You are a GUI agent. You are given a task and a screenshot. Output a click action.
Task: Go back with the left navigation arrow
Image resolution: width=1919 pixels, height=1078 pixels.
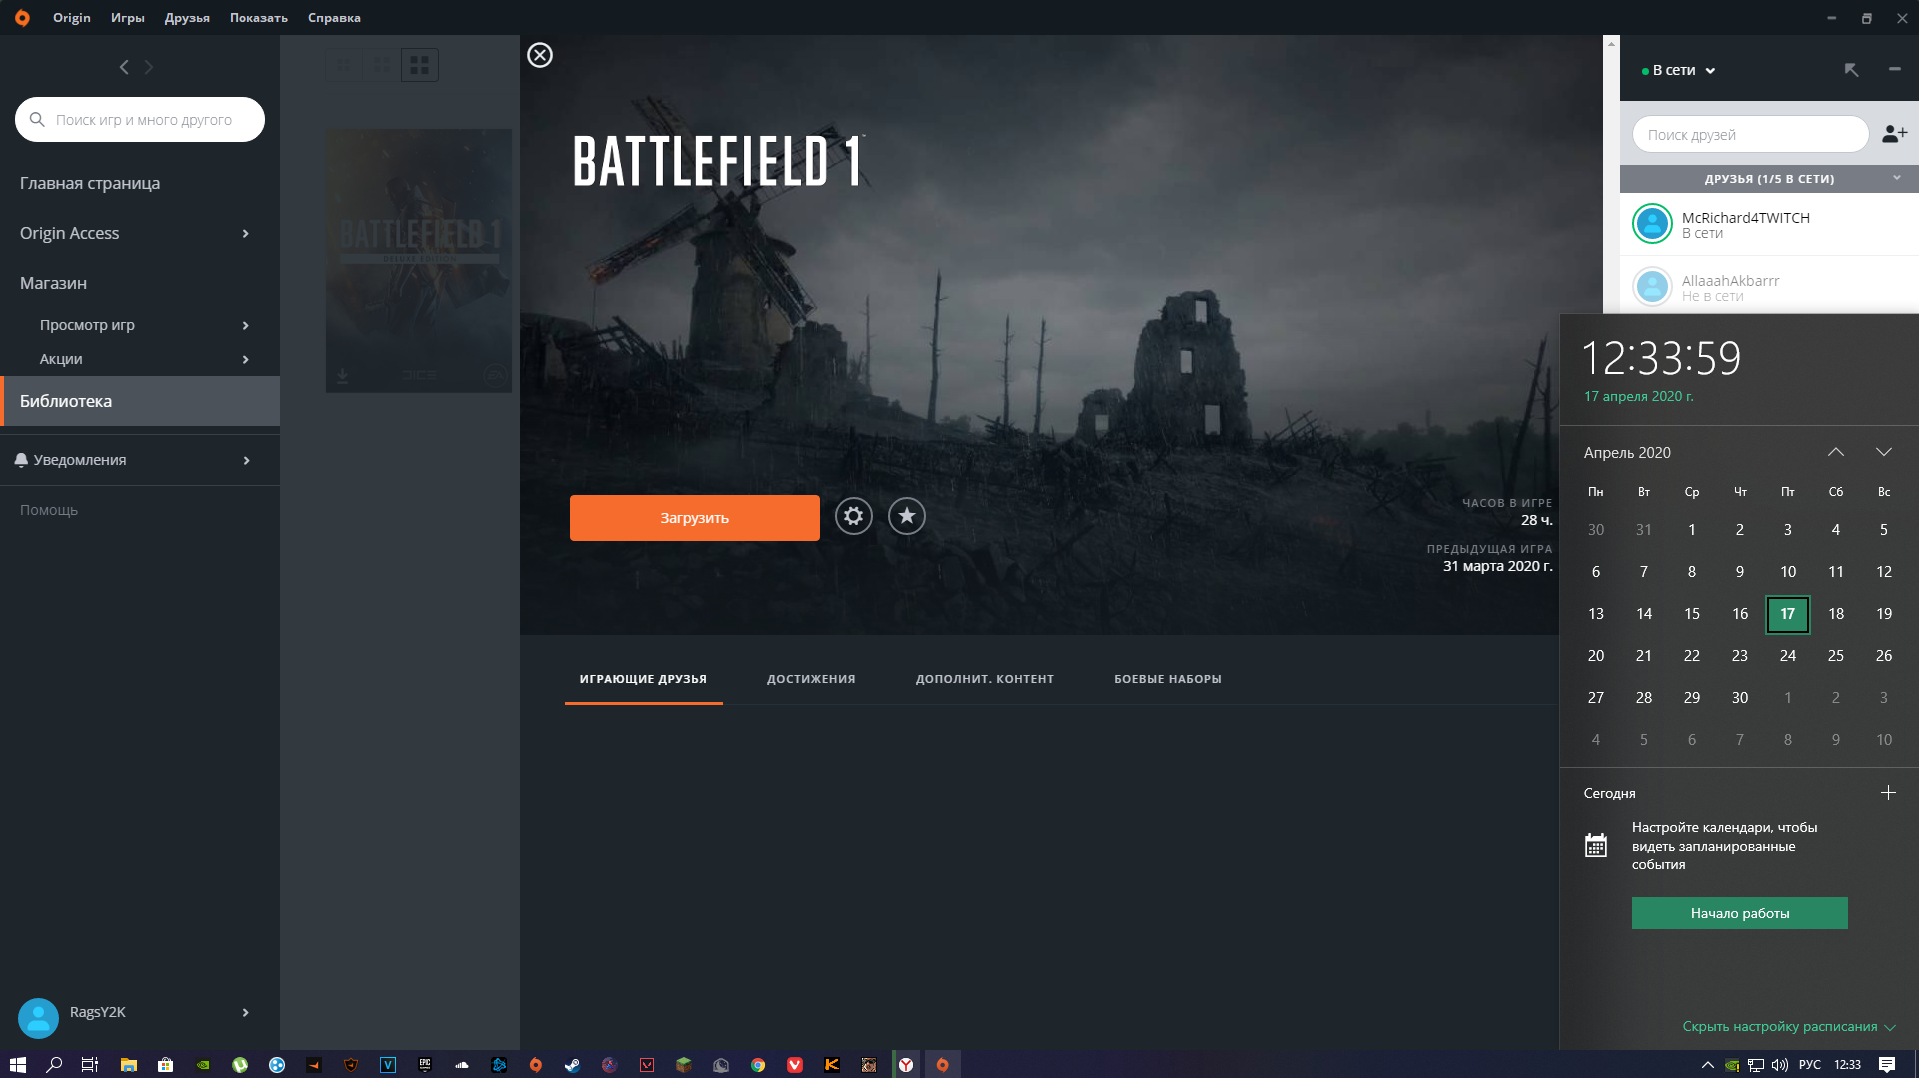tap(124, 67)
